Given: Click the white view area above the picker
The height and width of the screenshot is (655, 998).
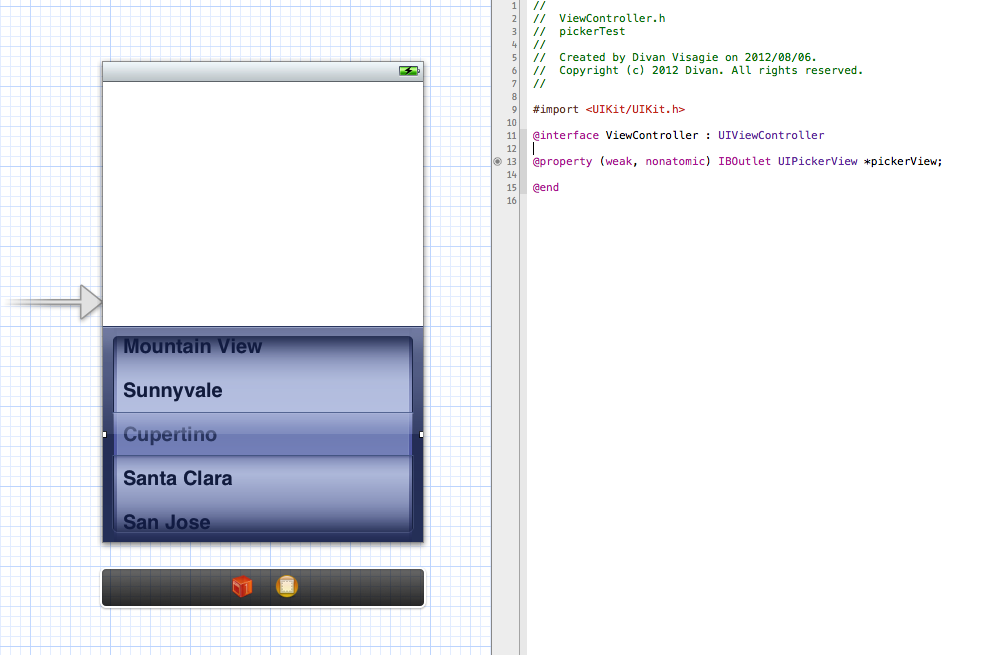Looking at the screenshot, I should 262,200.
